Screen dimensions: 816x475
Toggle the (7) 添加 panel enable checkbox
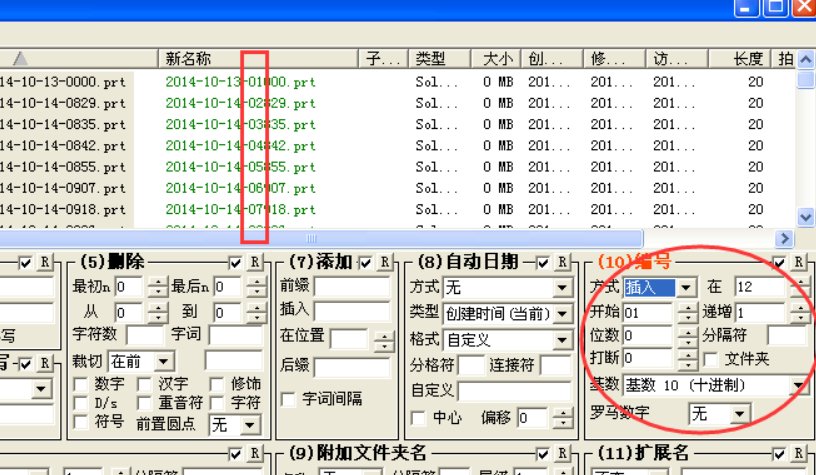365,263
